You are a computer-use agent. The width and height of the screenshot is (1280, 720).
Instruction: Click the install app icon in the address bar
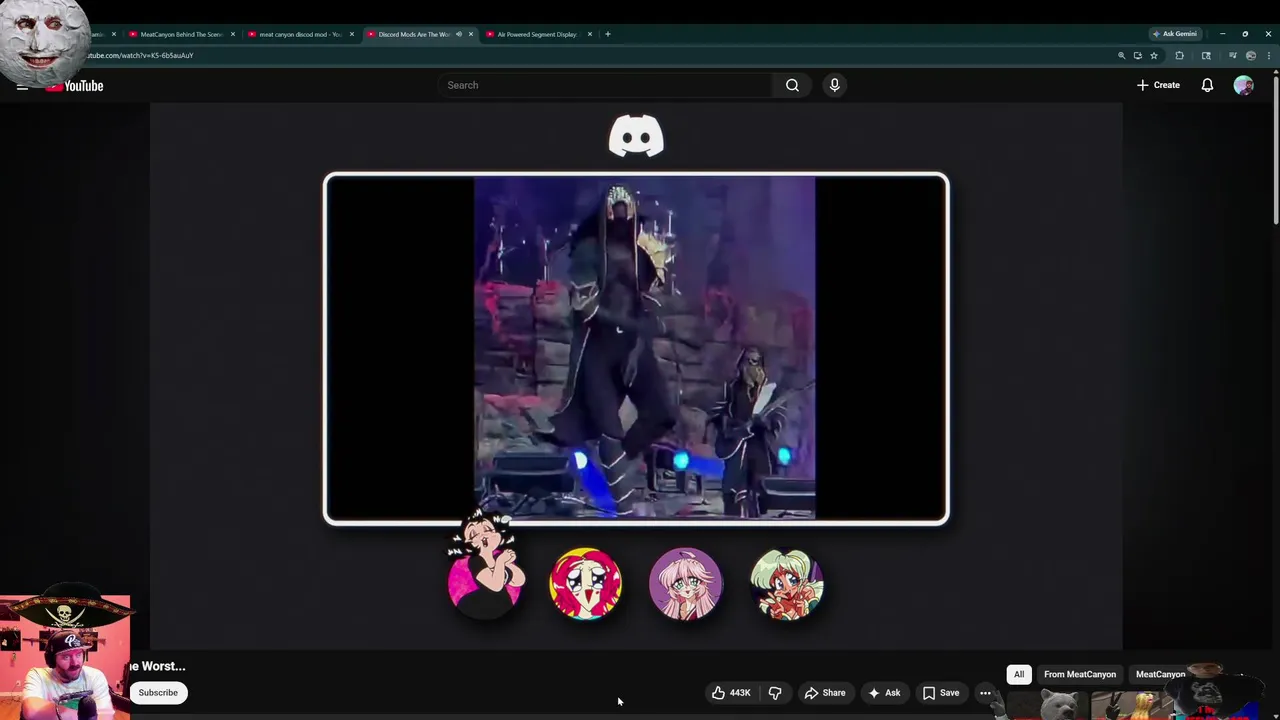[1137, 56]
